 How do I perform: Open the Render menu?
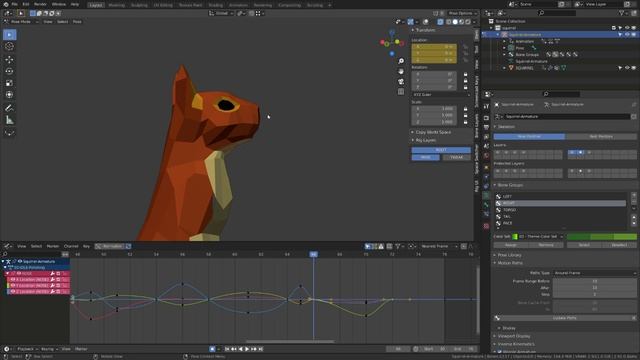tap(40, 4)
